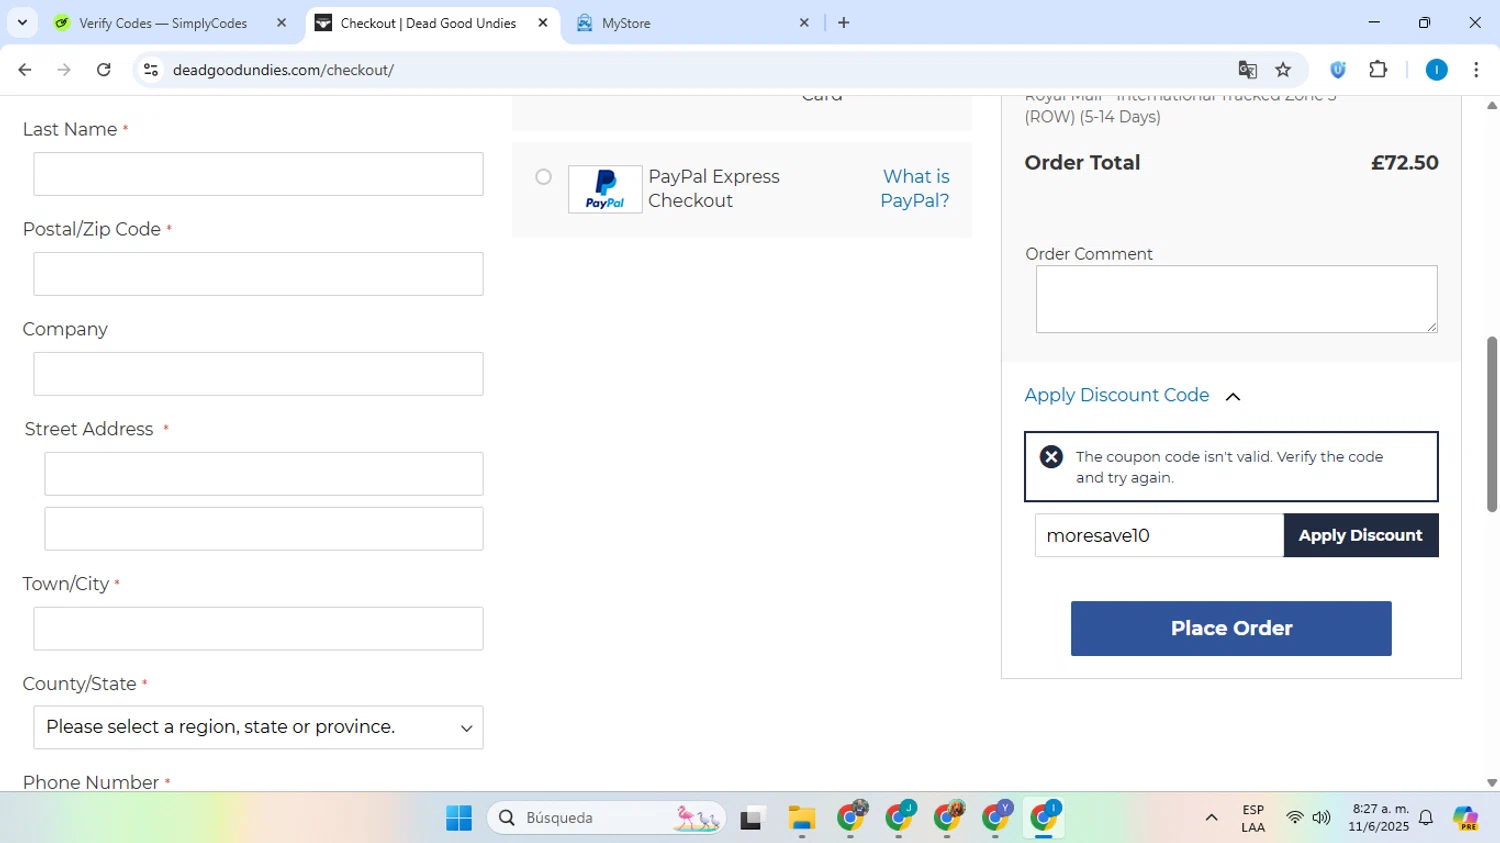Click the Apply Discount button
The height and width of the screenshot is (843, 1500).
1361,535
